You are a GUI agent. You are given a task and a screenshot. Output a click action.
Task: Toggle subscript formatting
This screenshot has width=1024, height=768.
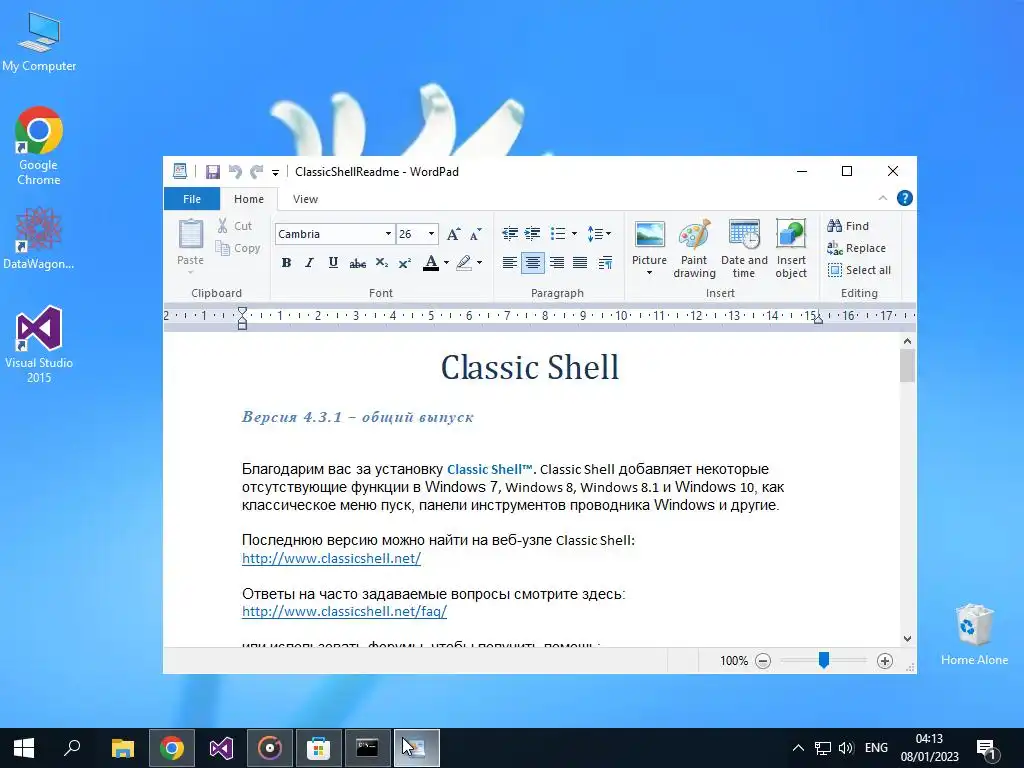tap(381, 263)
